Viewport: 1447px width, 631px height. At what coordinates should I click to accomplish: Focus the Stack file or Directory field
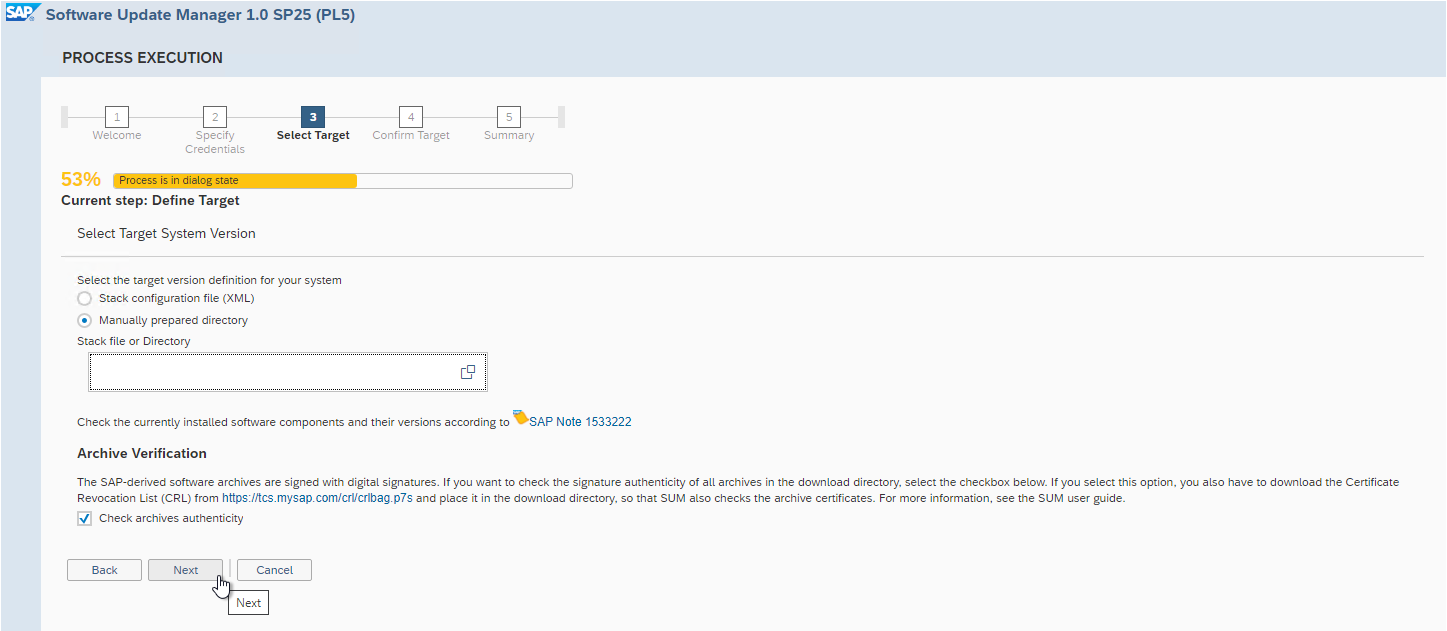pos(270,372)
